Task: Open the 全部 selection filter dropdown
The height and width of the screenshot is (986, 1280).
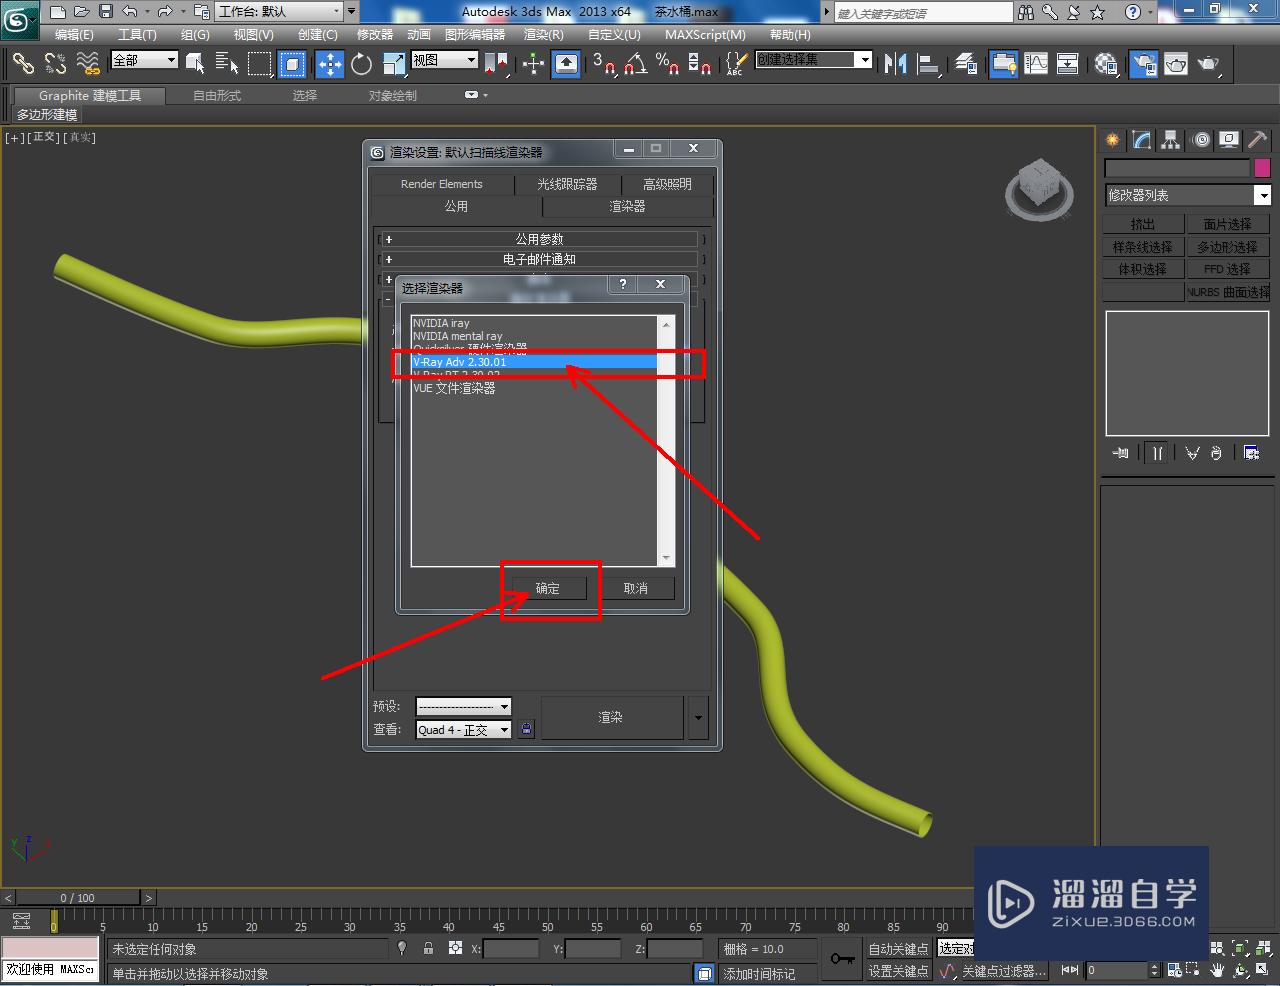Action: tap(144, 60)
